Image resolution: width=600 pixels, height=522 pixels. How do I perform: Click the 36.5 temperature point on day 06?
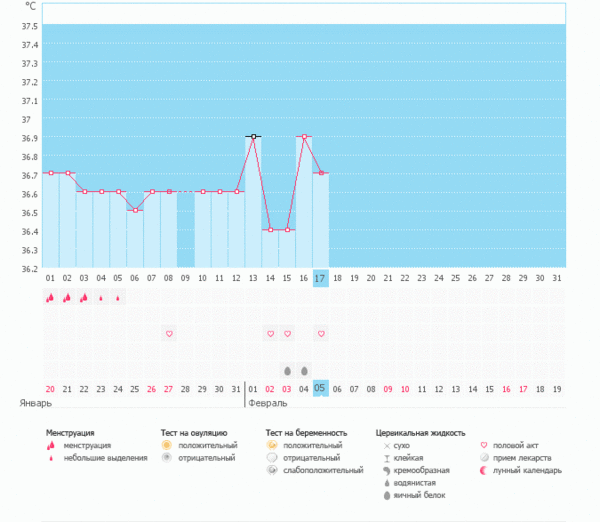click(135, 210)
